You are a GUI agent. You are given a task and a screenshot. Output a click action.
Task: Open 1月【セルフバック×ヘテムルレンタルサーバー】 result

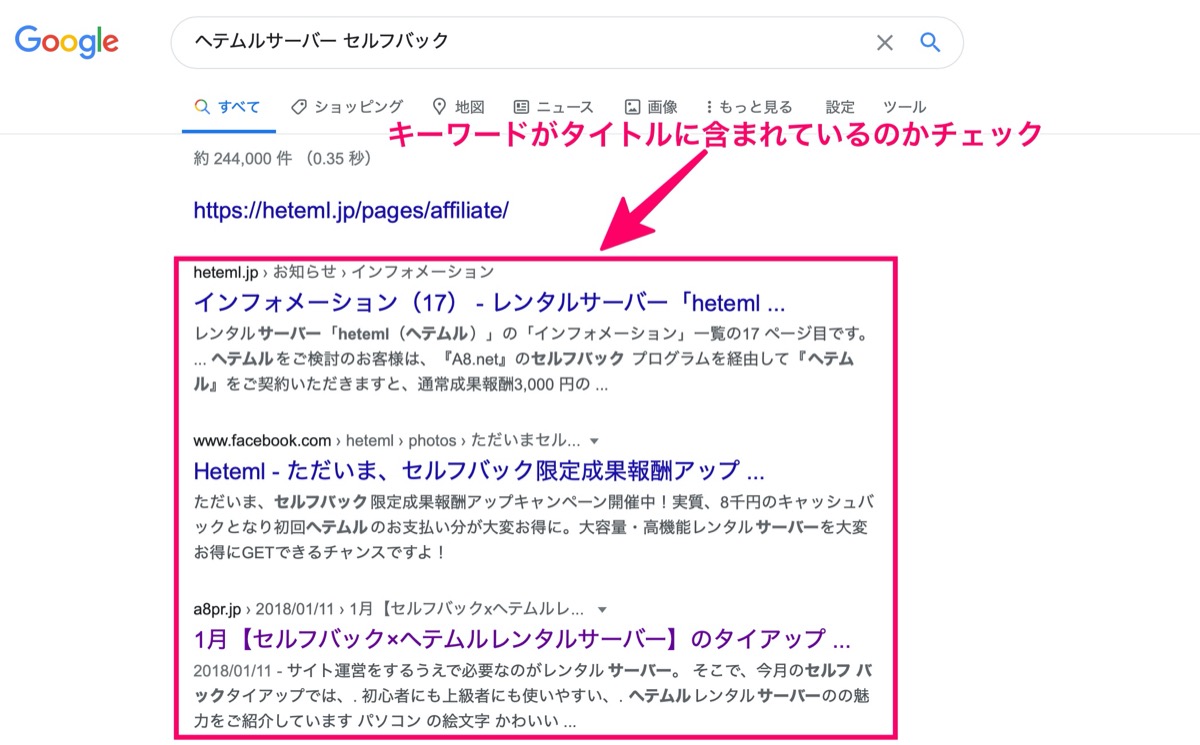pyautogui.click(x=522, y=638)
